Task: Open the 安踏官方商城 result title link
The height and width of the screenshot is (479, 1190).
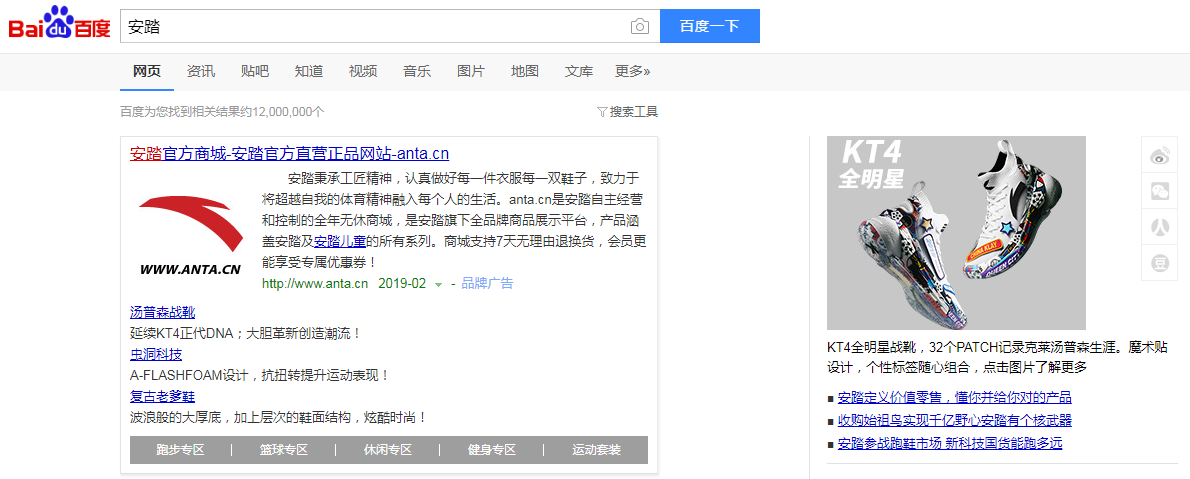Action: (x=289, y=154)
